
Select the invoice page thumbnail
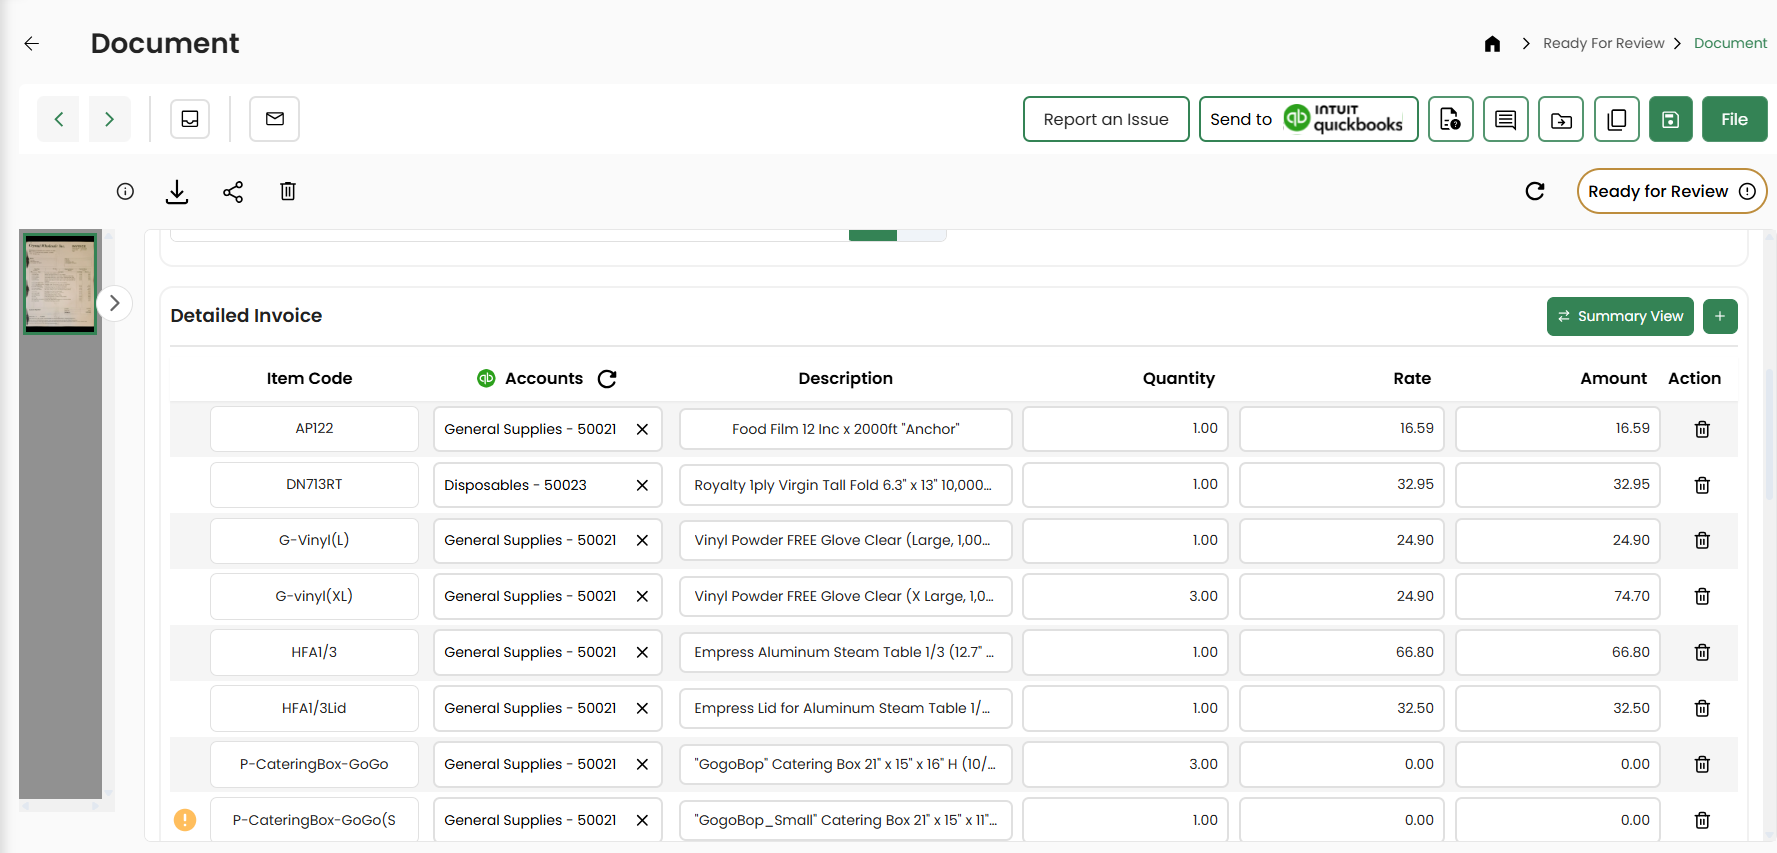pyautogui.click(x=60, y=283)
